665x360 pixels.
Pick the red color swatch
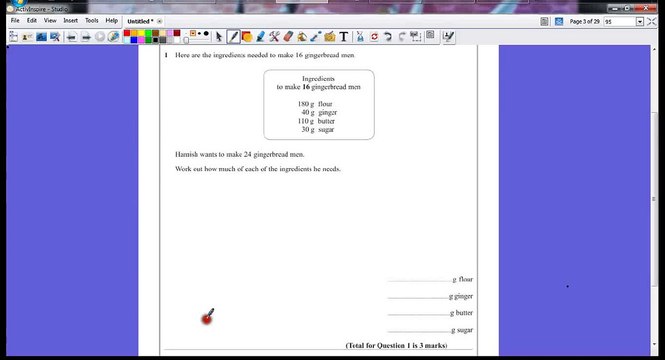tap(127, 33)
